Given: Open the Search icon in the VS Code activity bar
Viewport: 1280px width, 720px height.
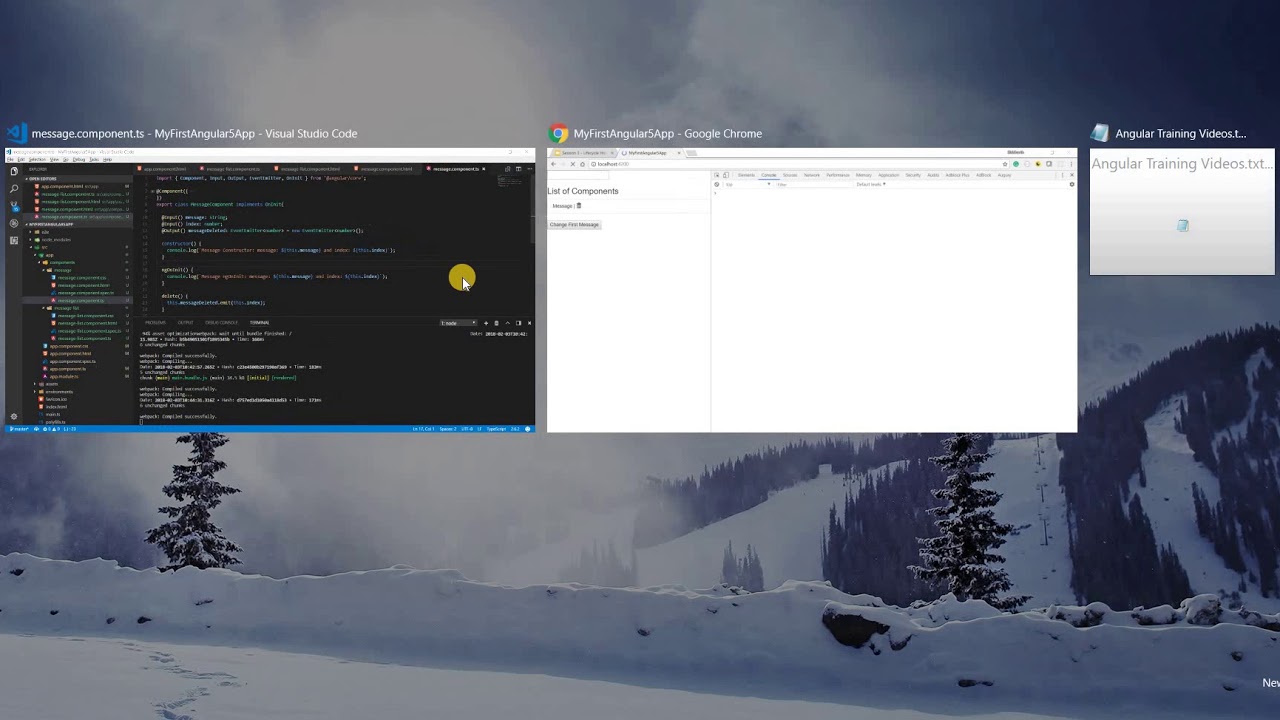Looking at the screenshot, I should (x=14, y=188).
